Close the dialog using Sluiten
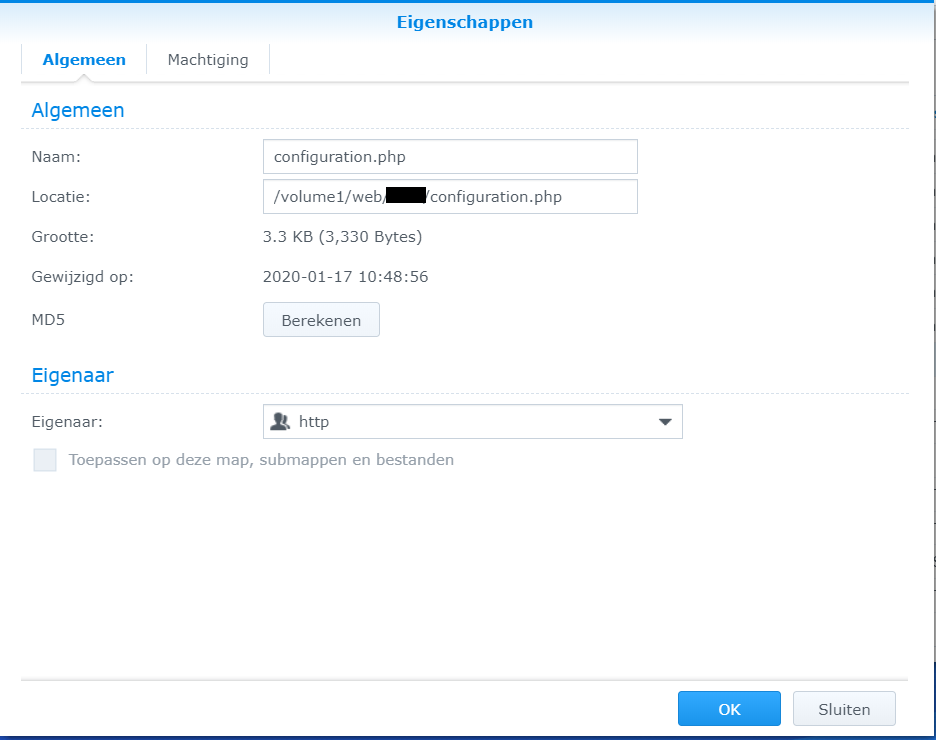The width and height of the screenshot is (936, 740). pyautogui.click(x=844, y=709)
